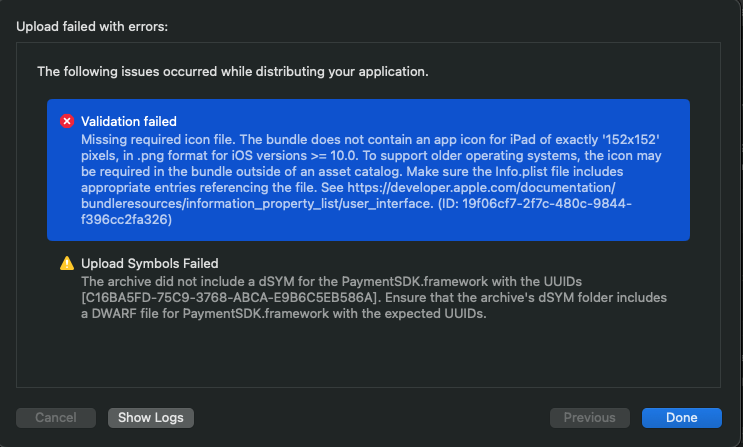Click the yellow warning triangle icon
Image resolution: width=743 pixels, height=447 pixels.
pyautogui.click(x=67, y=263)
